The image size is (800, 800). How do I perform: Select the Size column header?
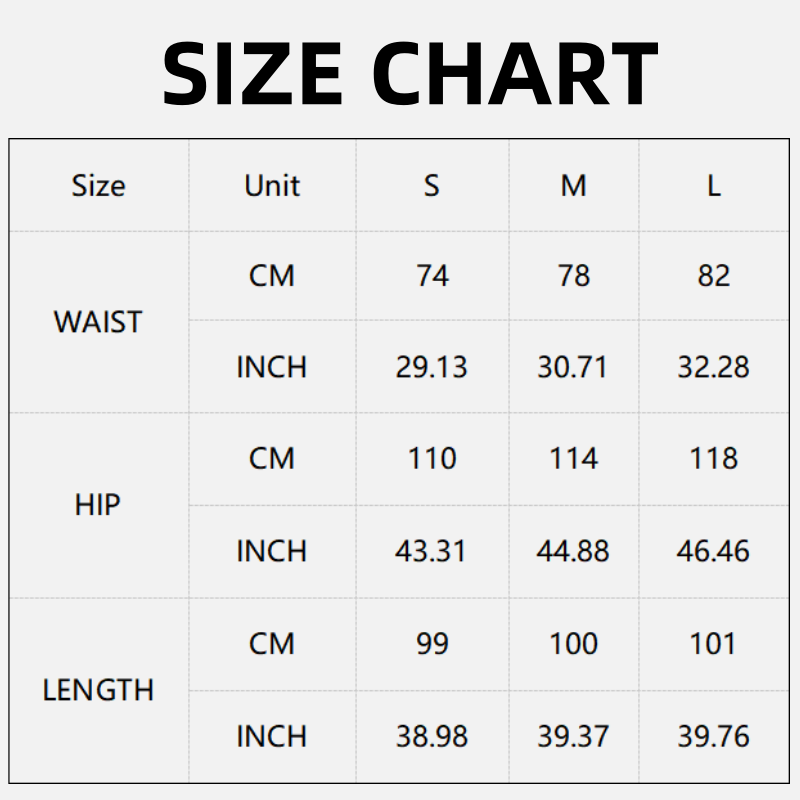pos(98,186)
